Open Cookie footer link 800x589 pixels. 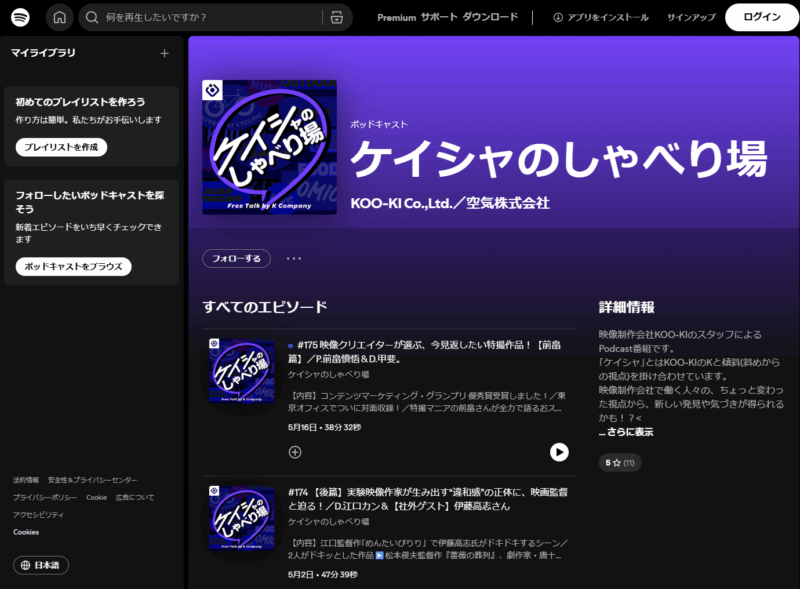96,497
